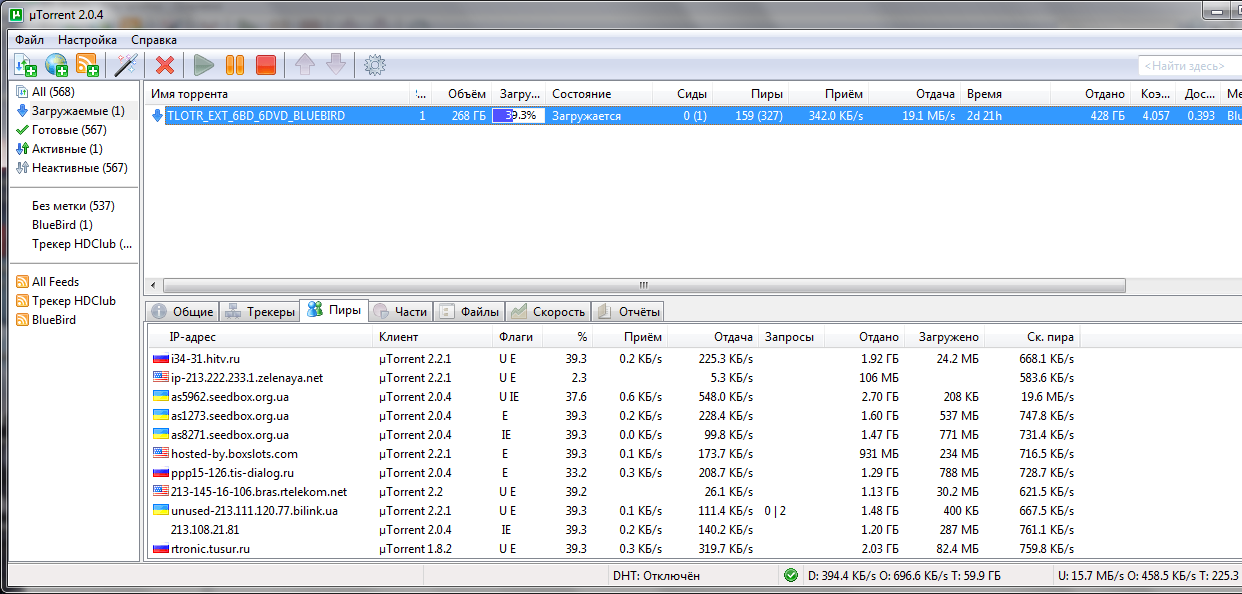This screenshot has height=594, width=1242.
Task: Click the horizontal scrollbar of the torrent list
Action: (x=643, y=285)
